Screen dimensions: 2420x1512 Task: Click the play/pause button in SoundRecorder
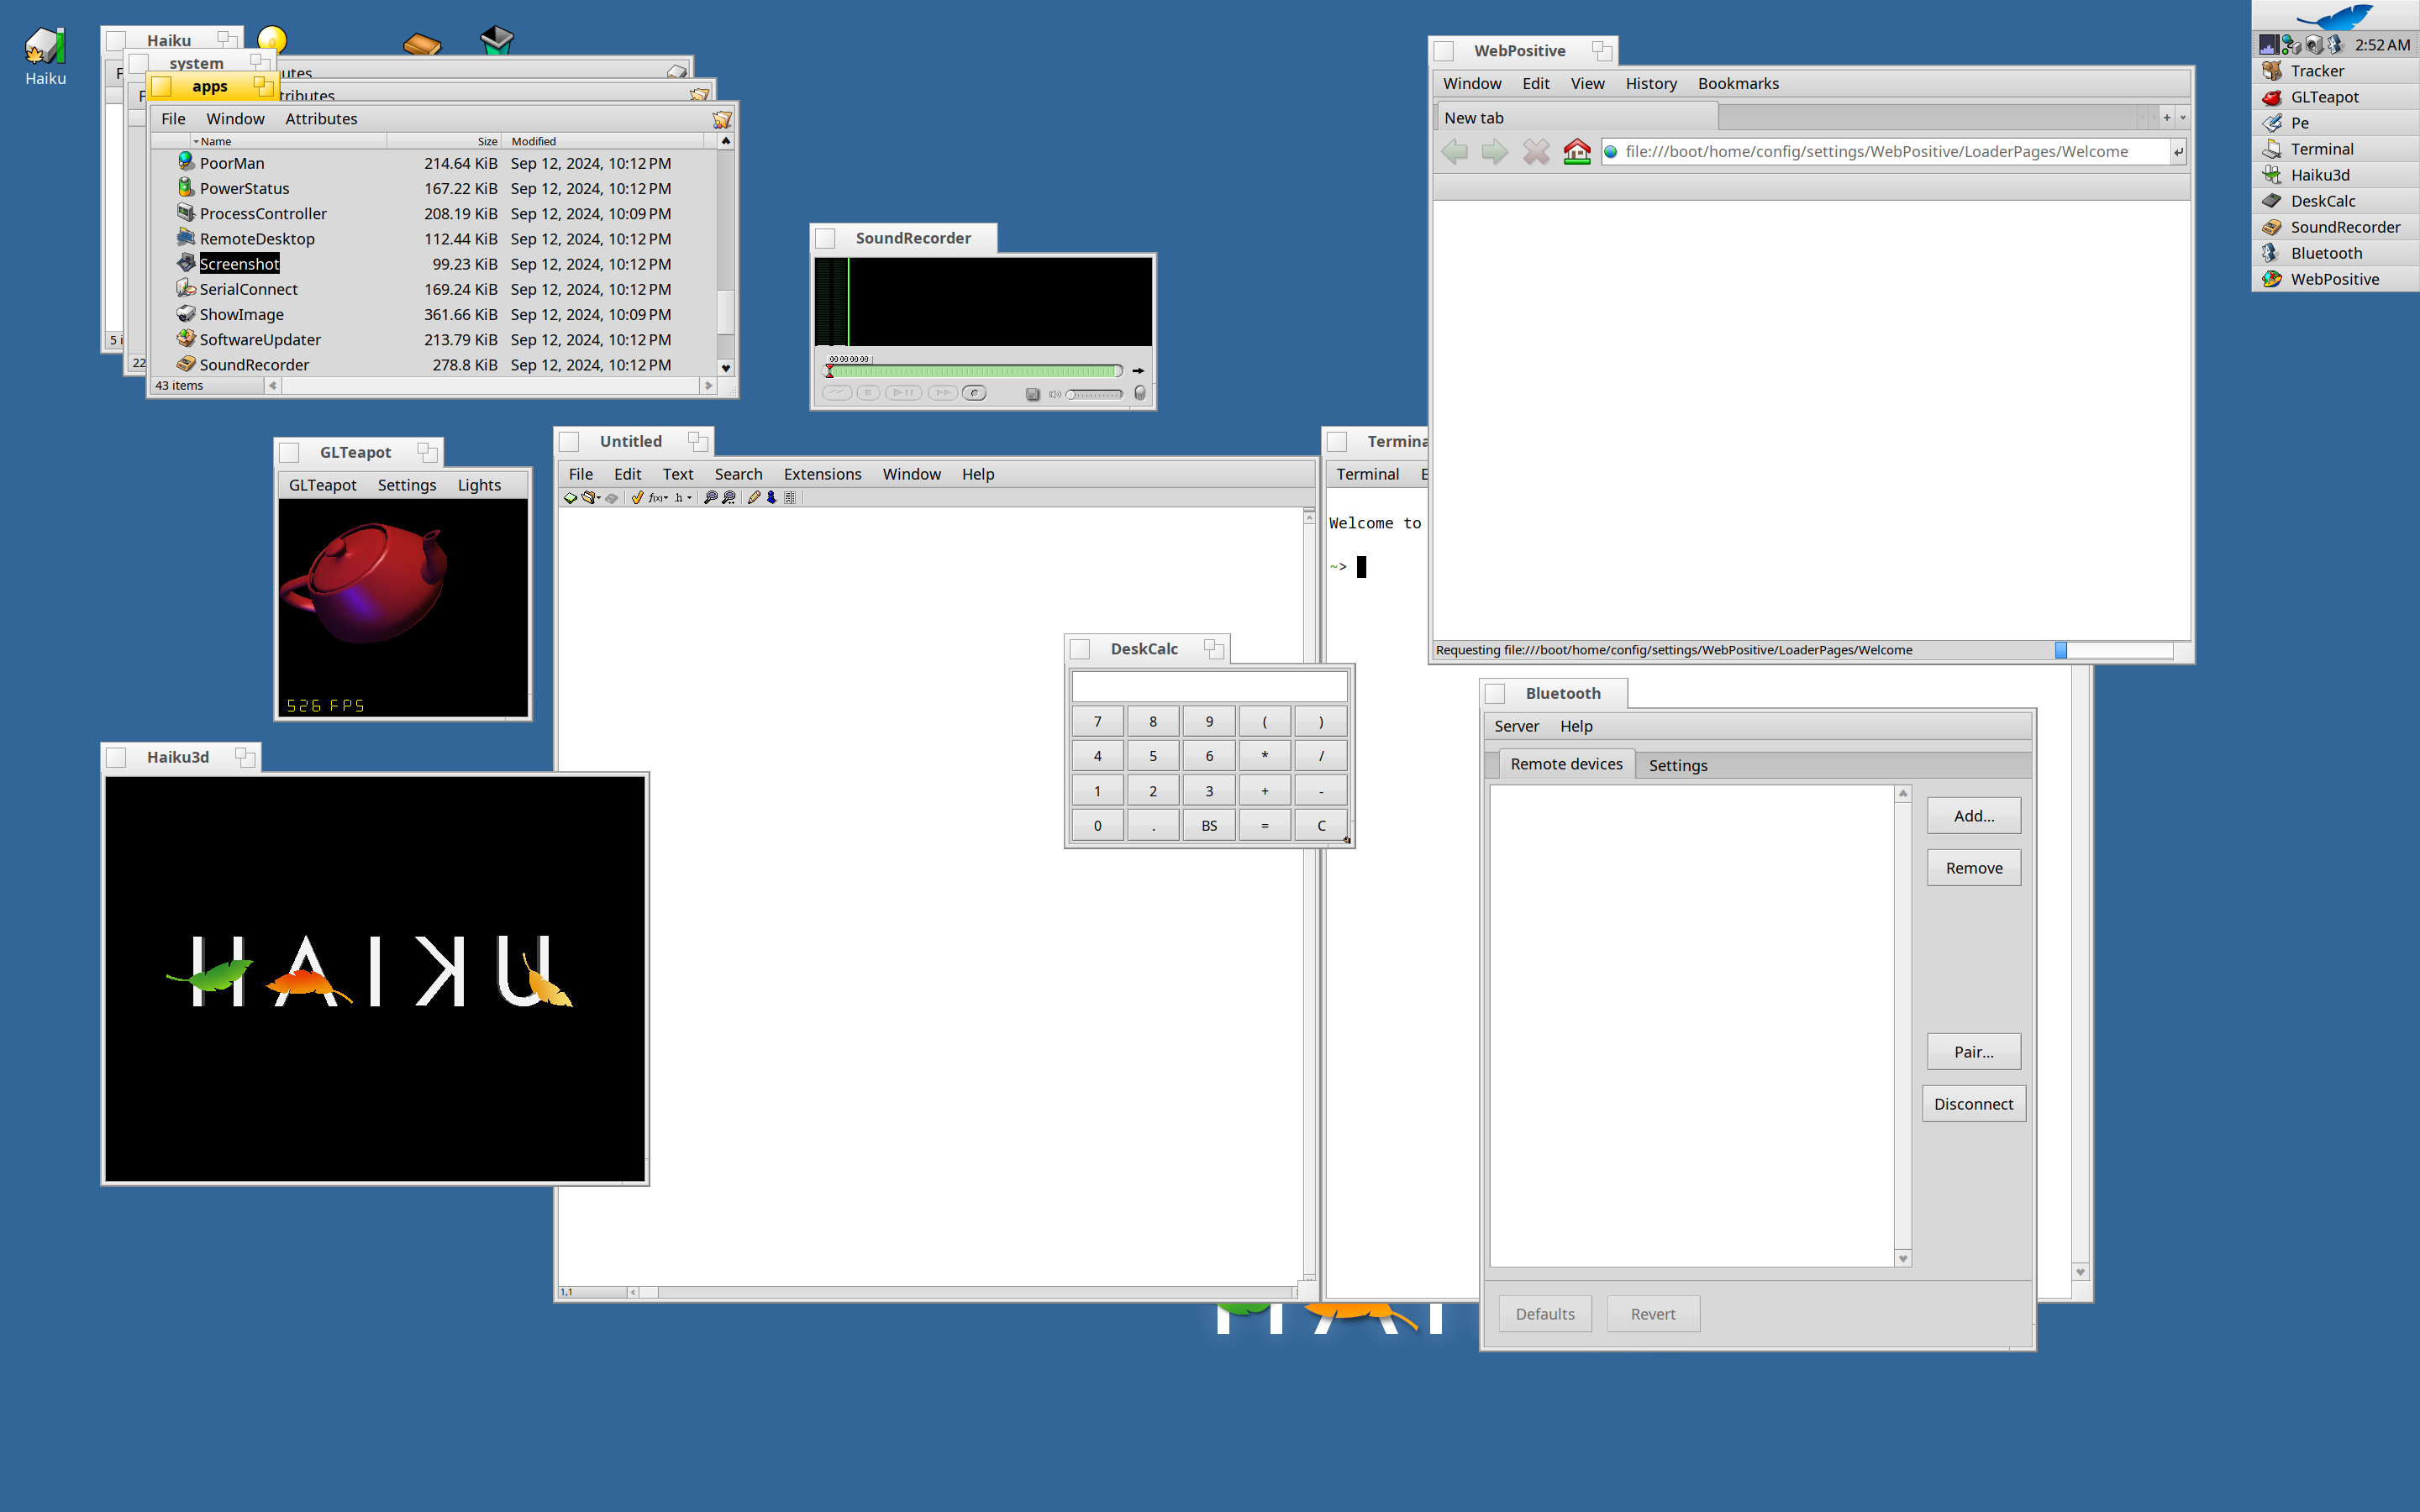[x=903, y=393]
